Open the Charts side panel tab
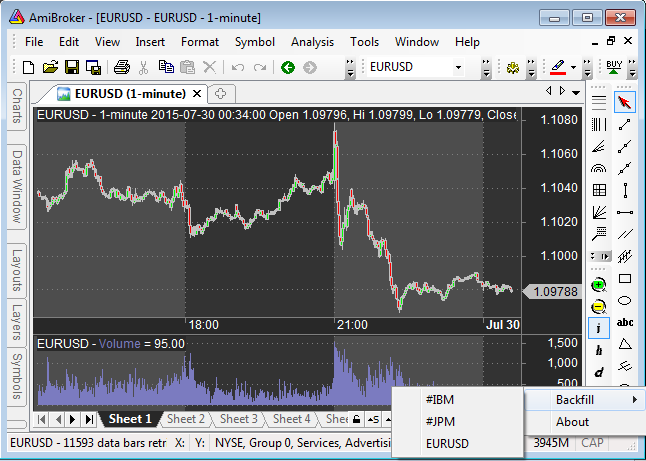The image size is (646, 461). pyautogui.click(x=17, y=106)
